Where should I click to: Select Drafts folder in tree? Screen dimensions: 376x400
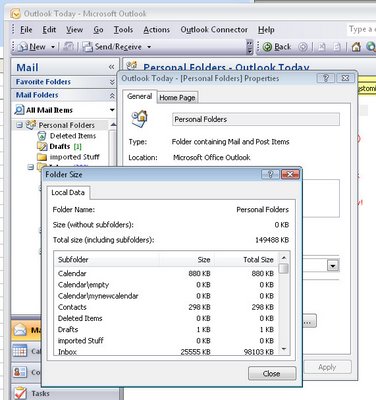coord(60,146)
